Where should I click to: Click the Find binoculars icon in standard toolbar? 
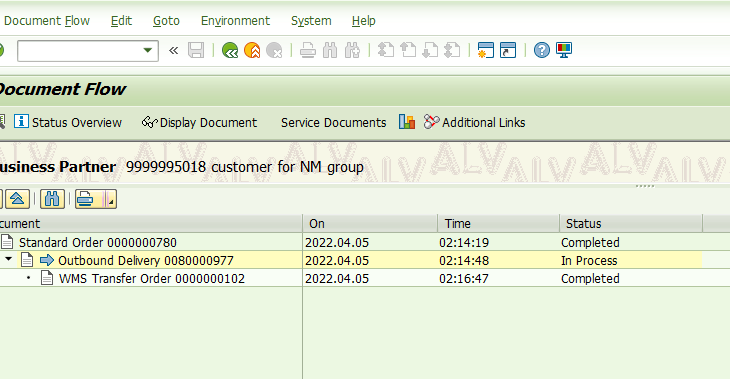330,50
